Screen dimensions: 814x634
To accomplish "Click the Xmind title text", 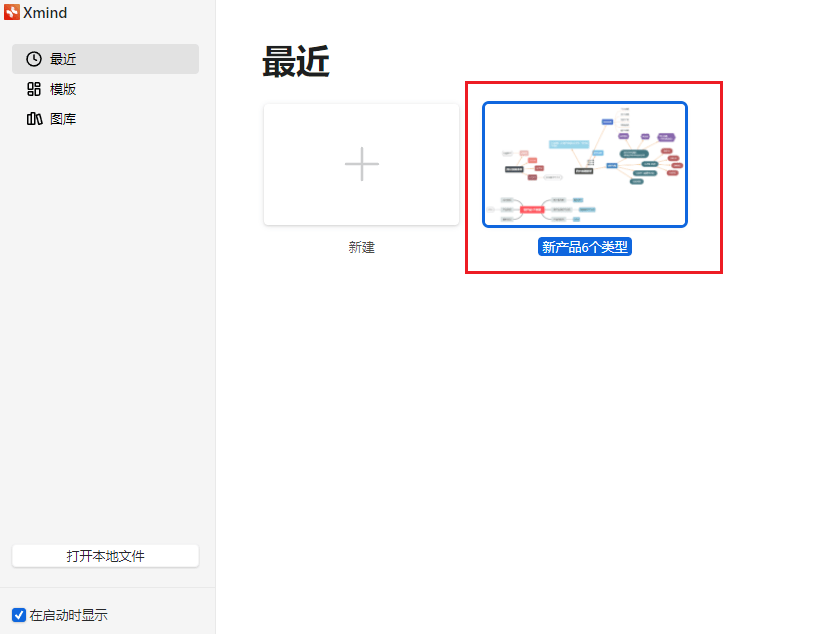I will [45, 12].
